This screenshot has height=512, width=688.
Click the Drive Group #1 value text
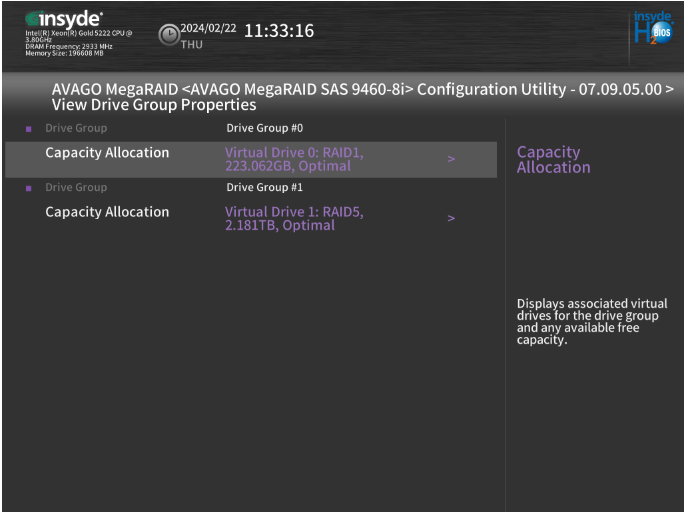click(264, 187)
